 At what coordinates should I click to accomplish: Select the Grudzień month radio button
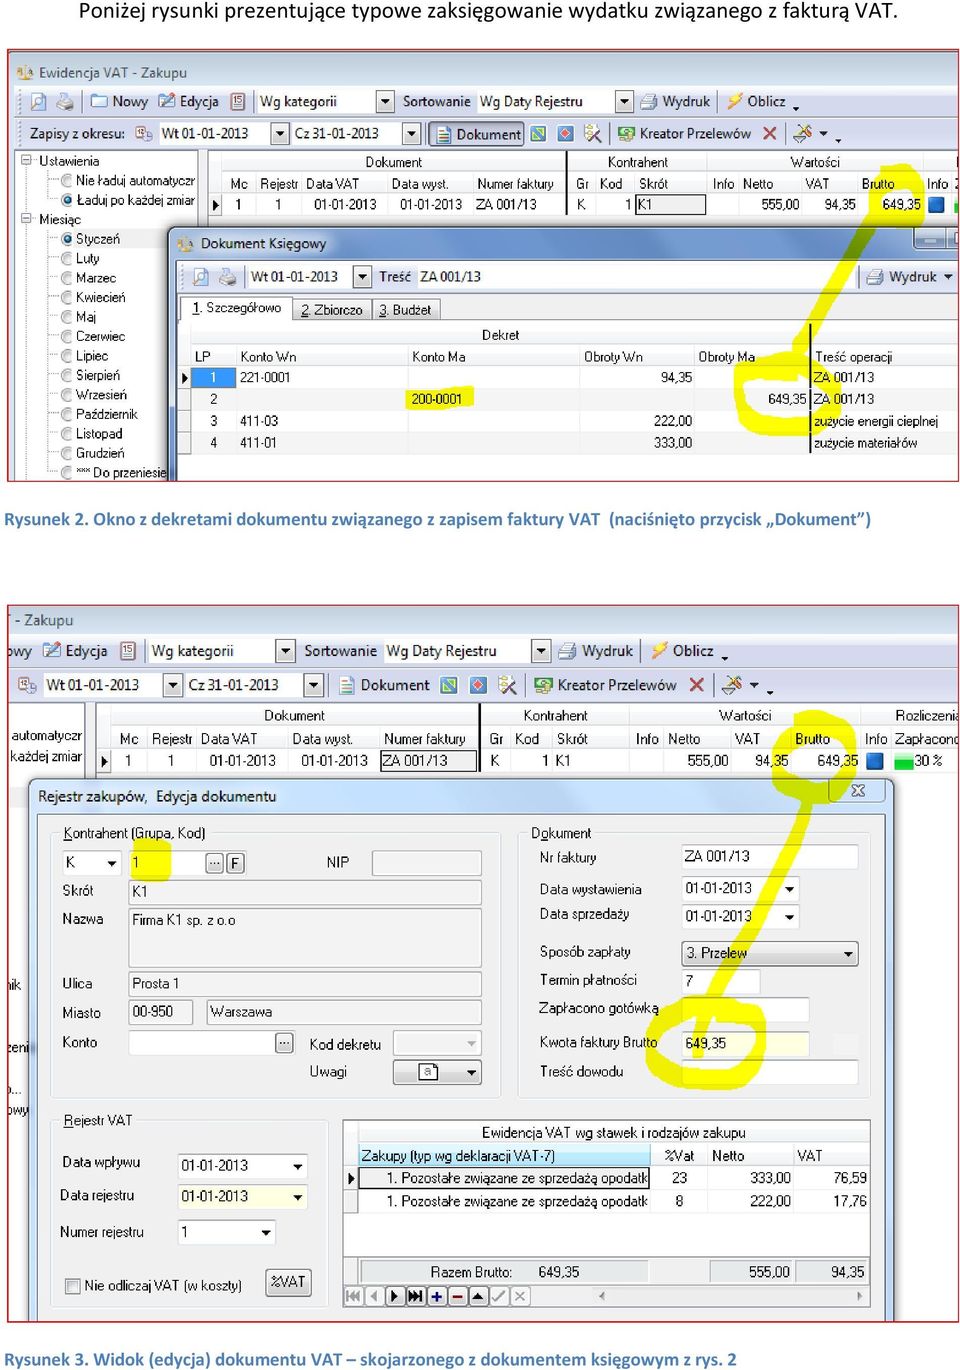67,453
